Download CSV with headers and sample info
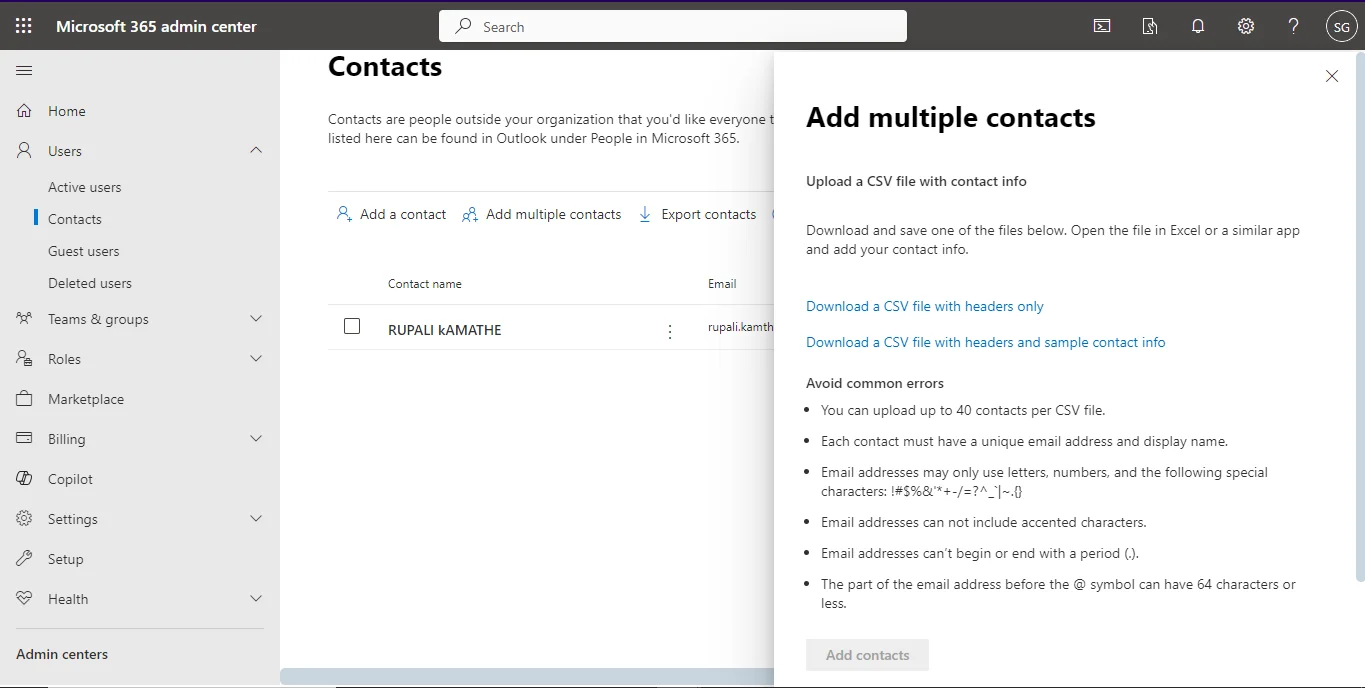 (986, 342)
